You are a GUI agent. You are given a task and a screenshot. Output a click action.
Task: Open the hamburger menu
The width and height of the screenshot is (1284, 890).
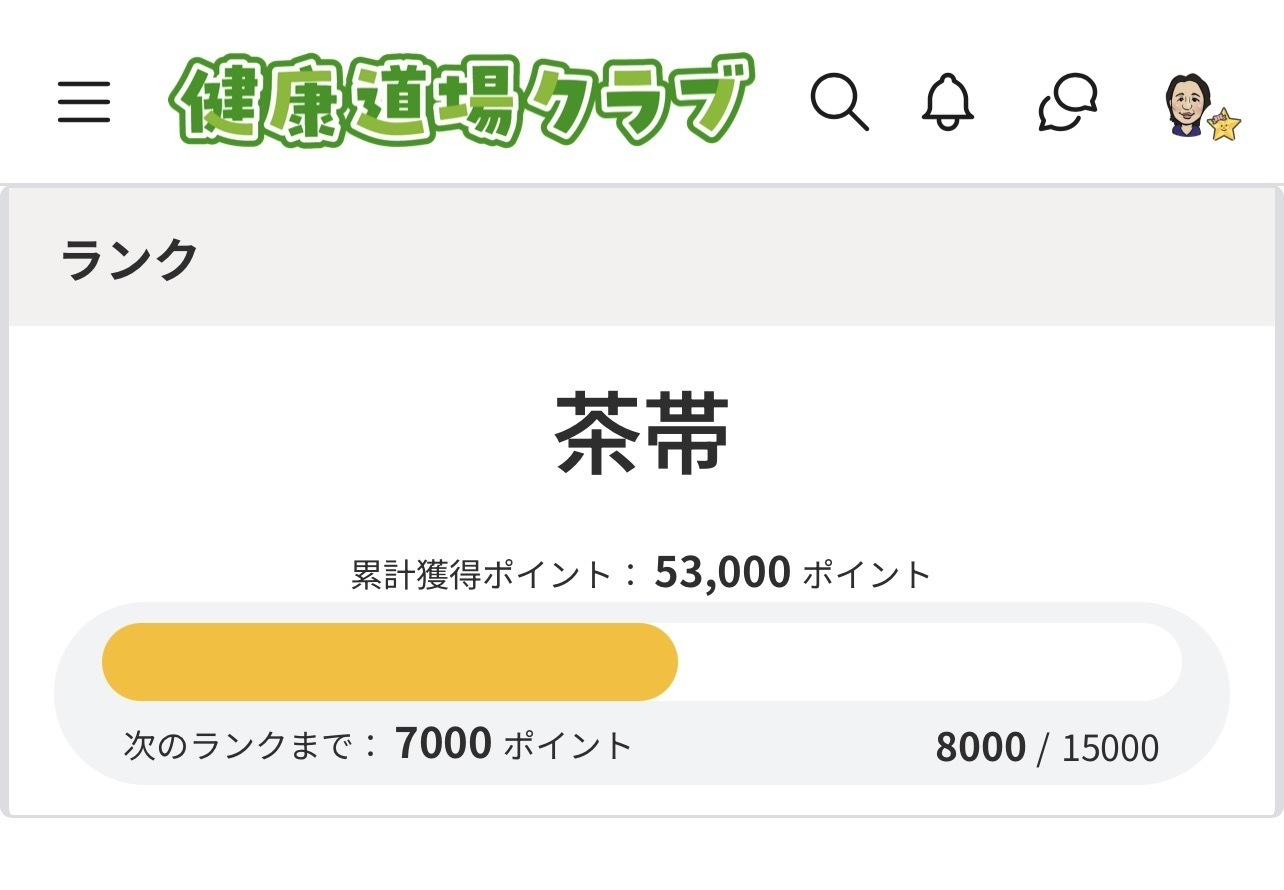click(84, 103)
